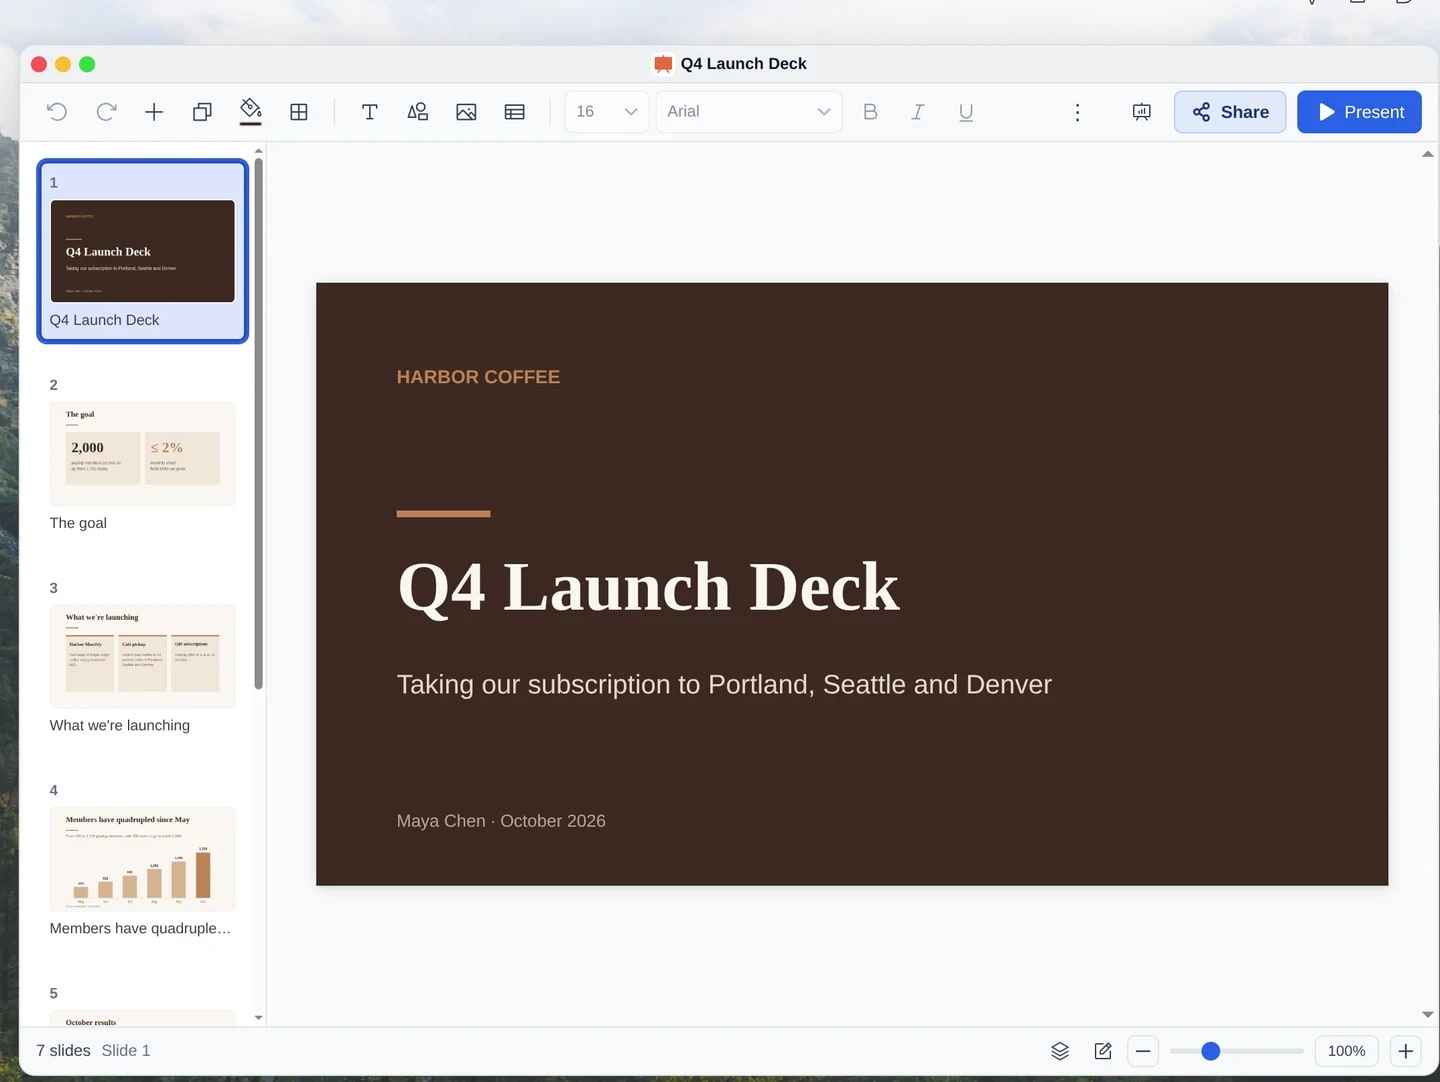Viewport: 1440px width, 1082px height.
Task: Click the Maya Chen · October 2026 text
Action: point(501,821)
